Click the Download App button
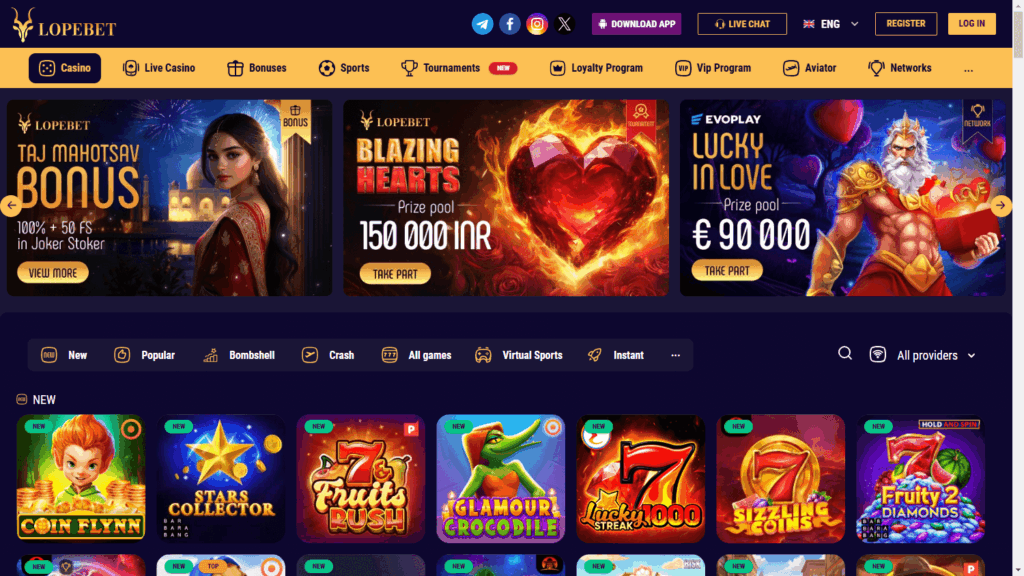Screen dimensions: 1024x576 coord(637,24)
